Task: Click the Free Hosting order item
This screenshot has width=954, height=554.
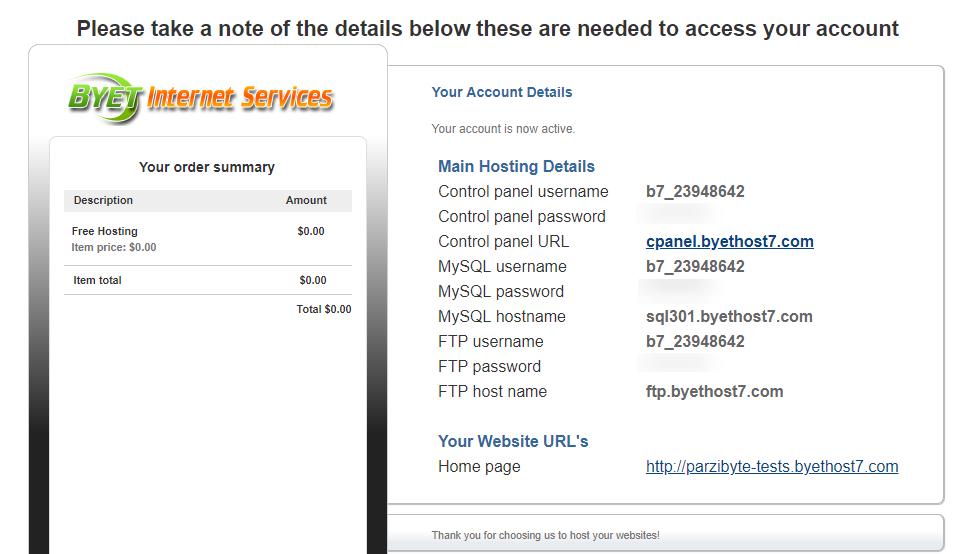Action: coord(105,231)
